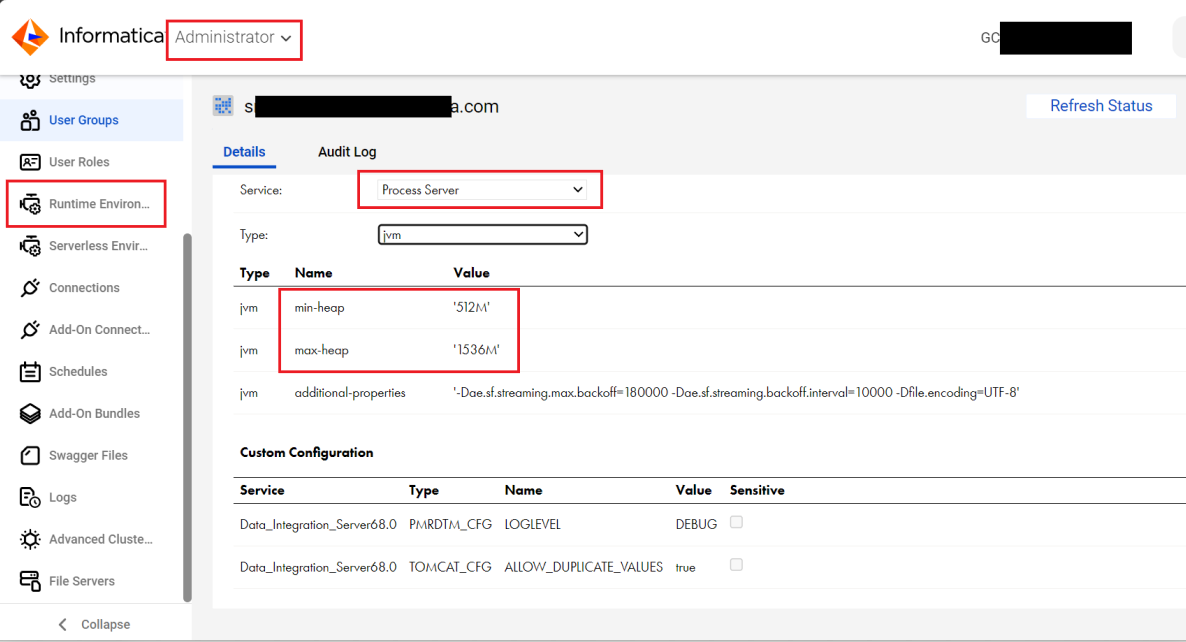The width and height of the screenshot is (1186, 642).
Task: Click the Runtime Environments icon
Action: tap(30, 204)
